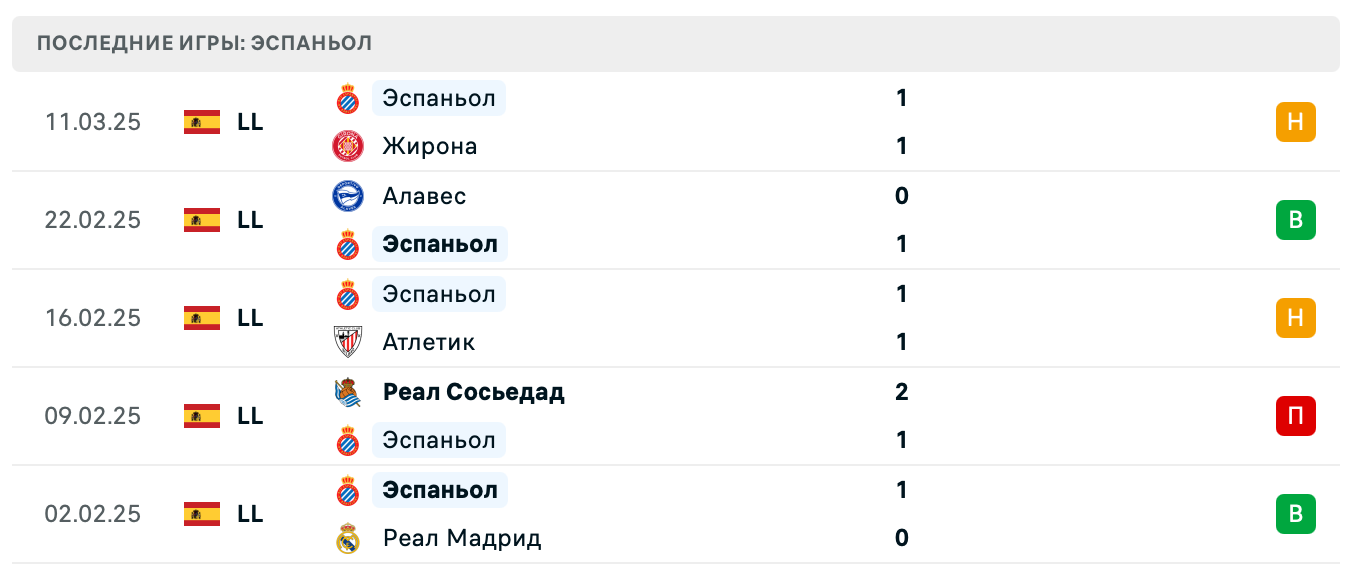Viewport: 1354px width, 576px height.
Task: Click green win badge for 02.02.25 match
Action: pyautogui.click(x=1295, y=514)
